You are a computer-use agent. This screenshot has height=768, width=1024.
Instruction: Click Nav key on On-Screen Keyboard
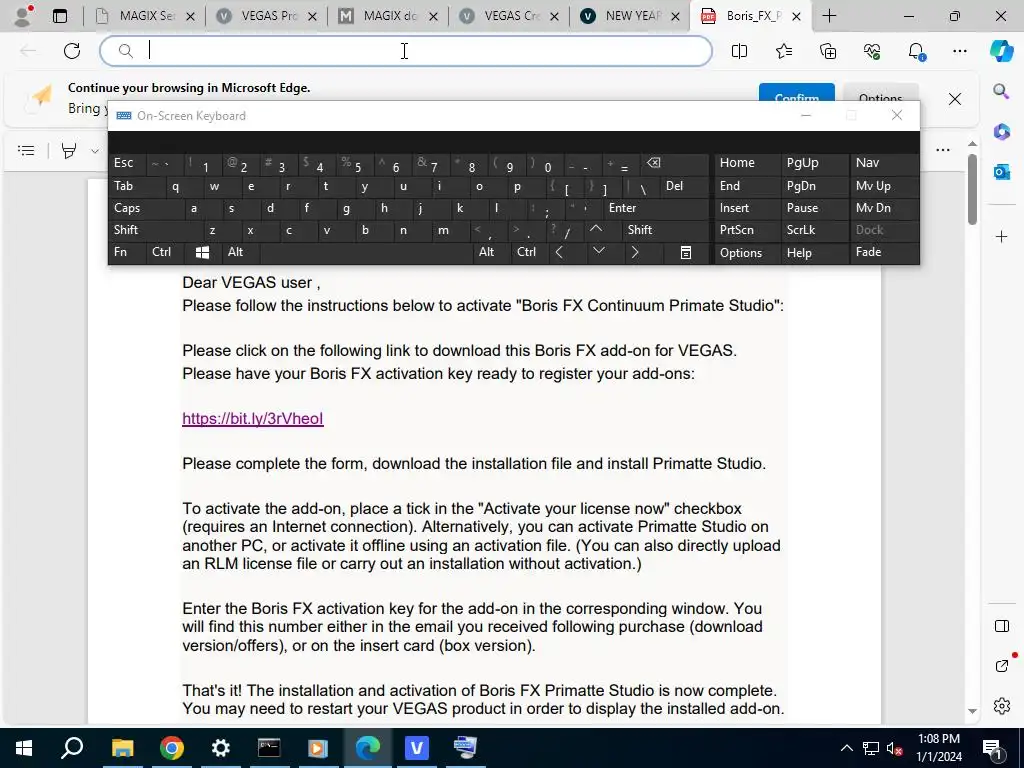click(883, 163)
